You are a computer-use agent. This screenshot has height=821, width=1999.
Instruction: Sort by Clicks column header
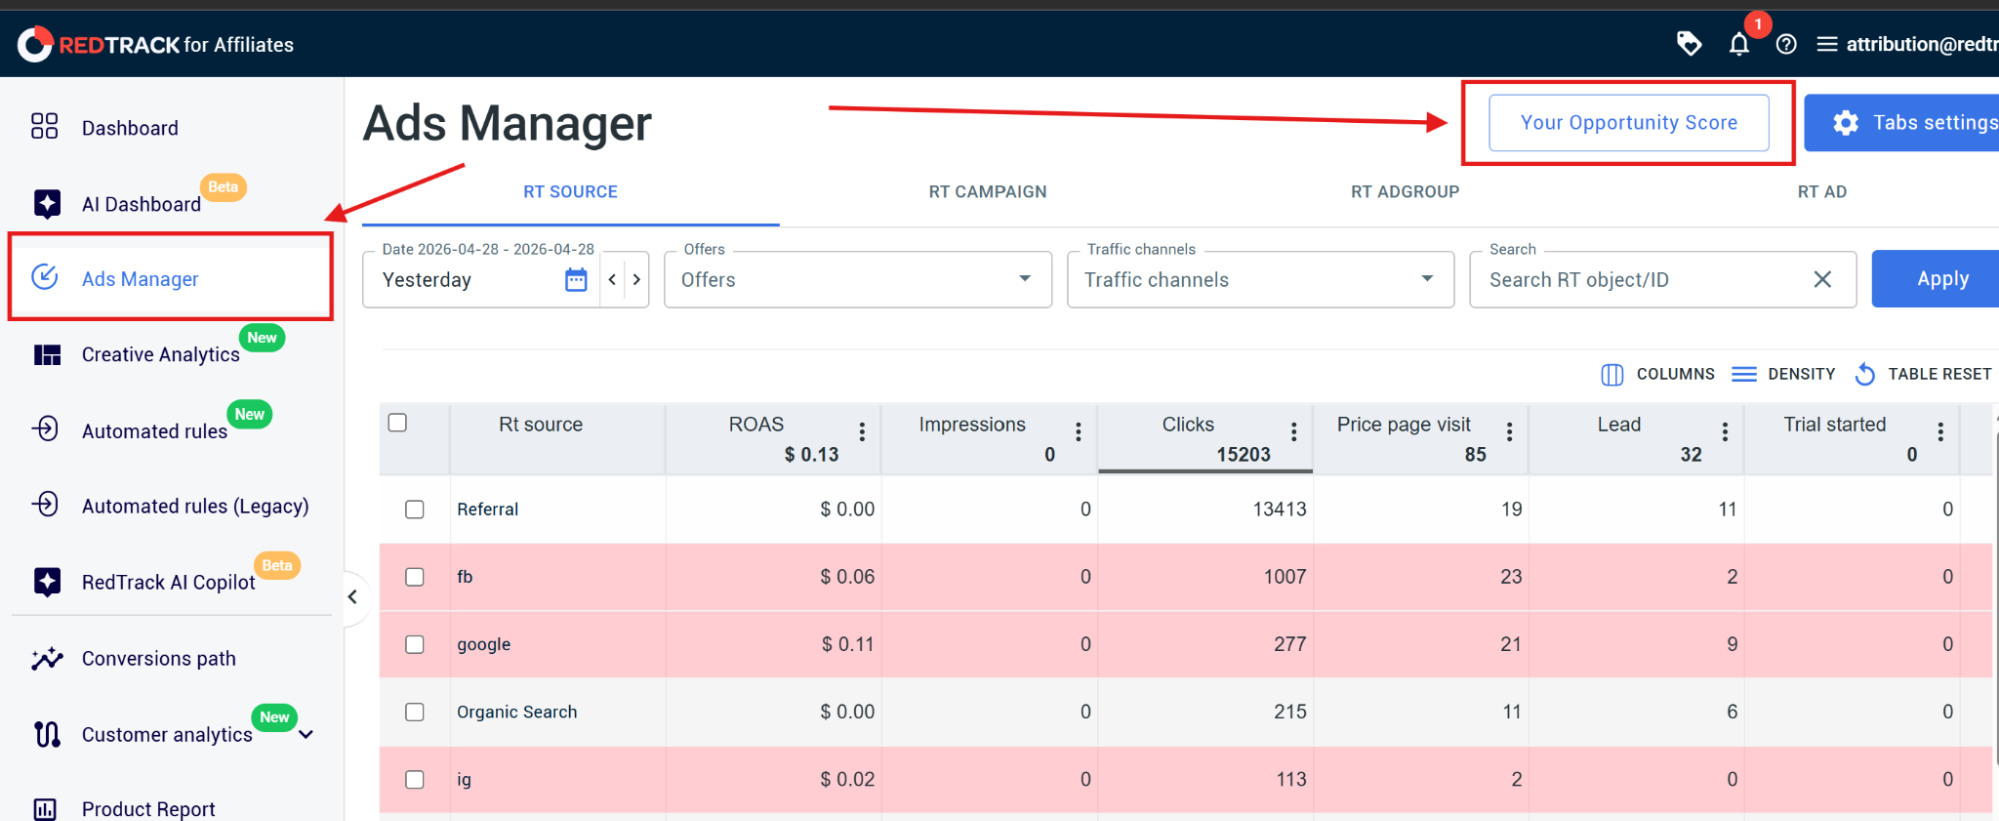tap(1188, 425)
